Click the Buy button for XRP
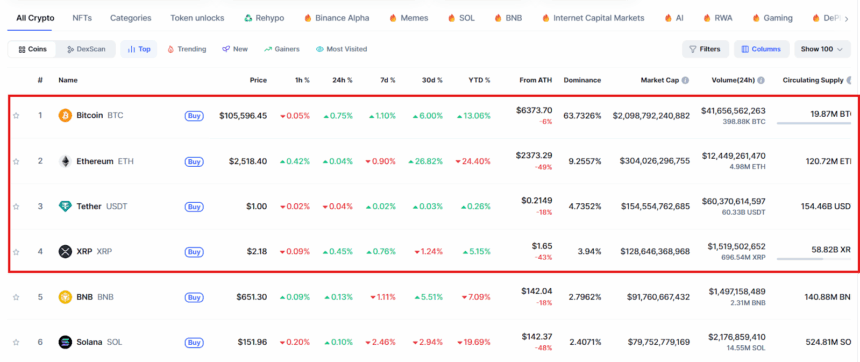860x362 pixels. point(194,252)
